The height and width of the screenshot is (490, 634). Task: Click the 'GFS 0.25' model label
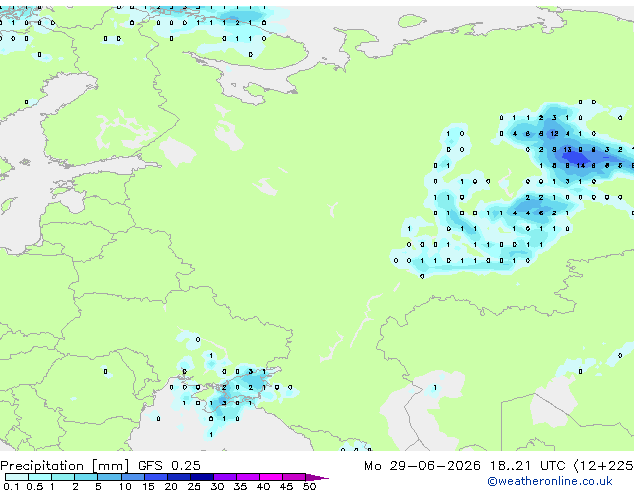(x=169, y=466)
